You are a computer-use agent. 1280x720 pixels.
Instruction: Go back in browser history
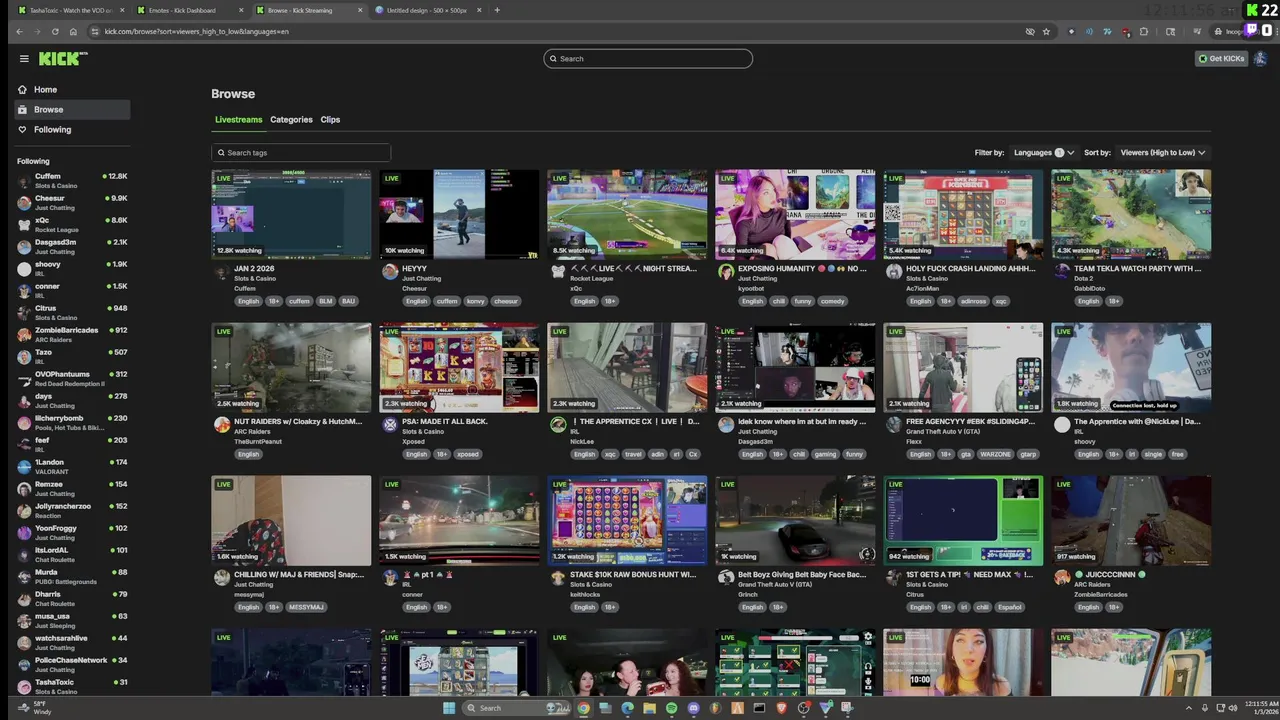tap(19, 31)
